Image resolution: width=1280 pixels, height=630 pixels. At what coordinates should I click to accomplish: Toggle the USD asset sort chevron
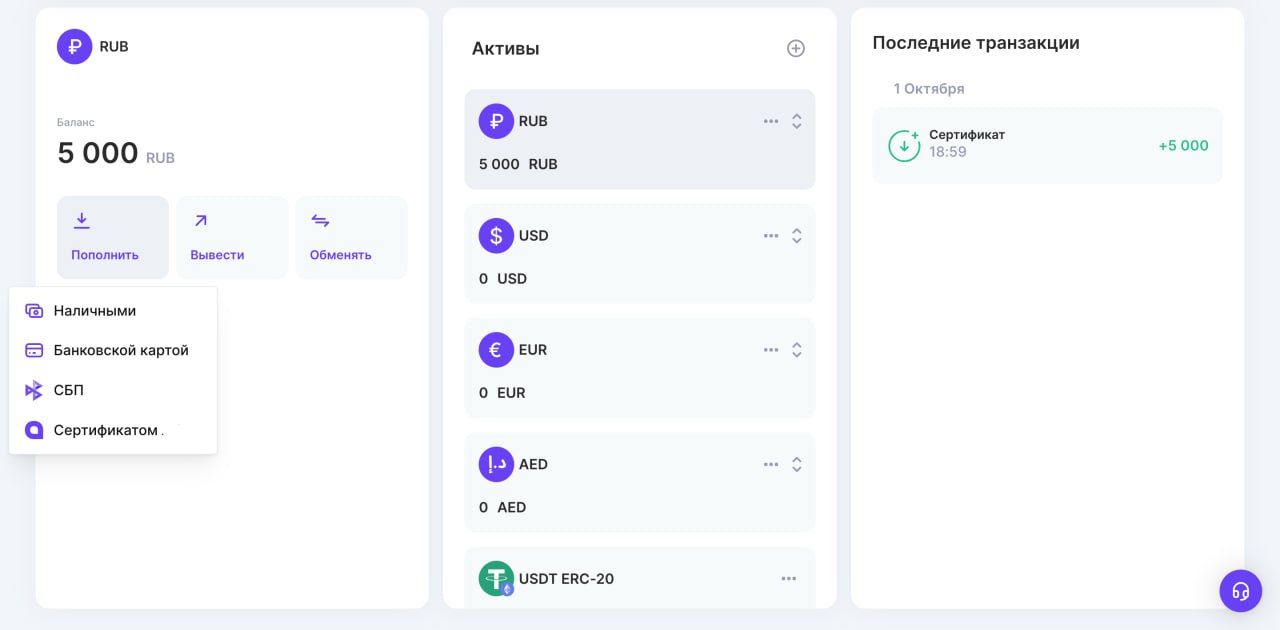[796, 235]
